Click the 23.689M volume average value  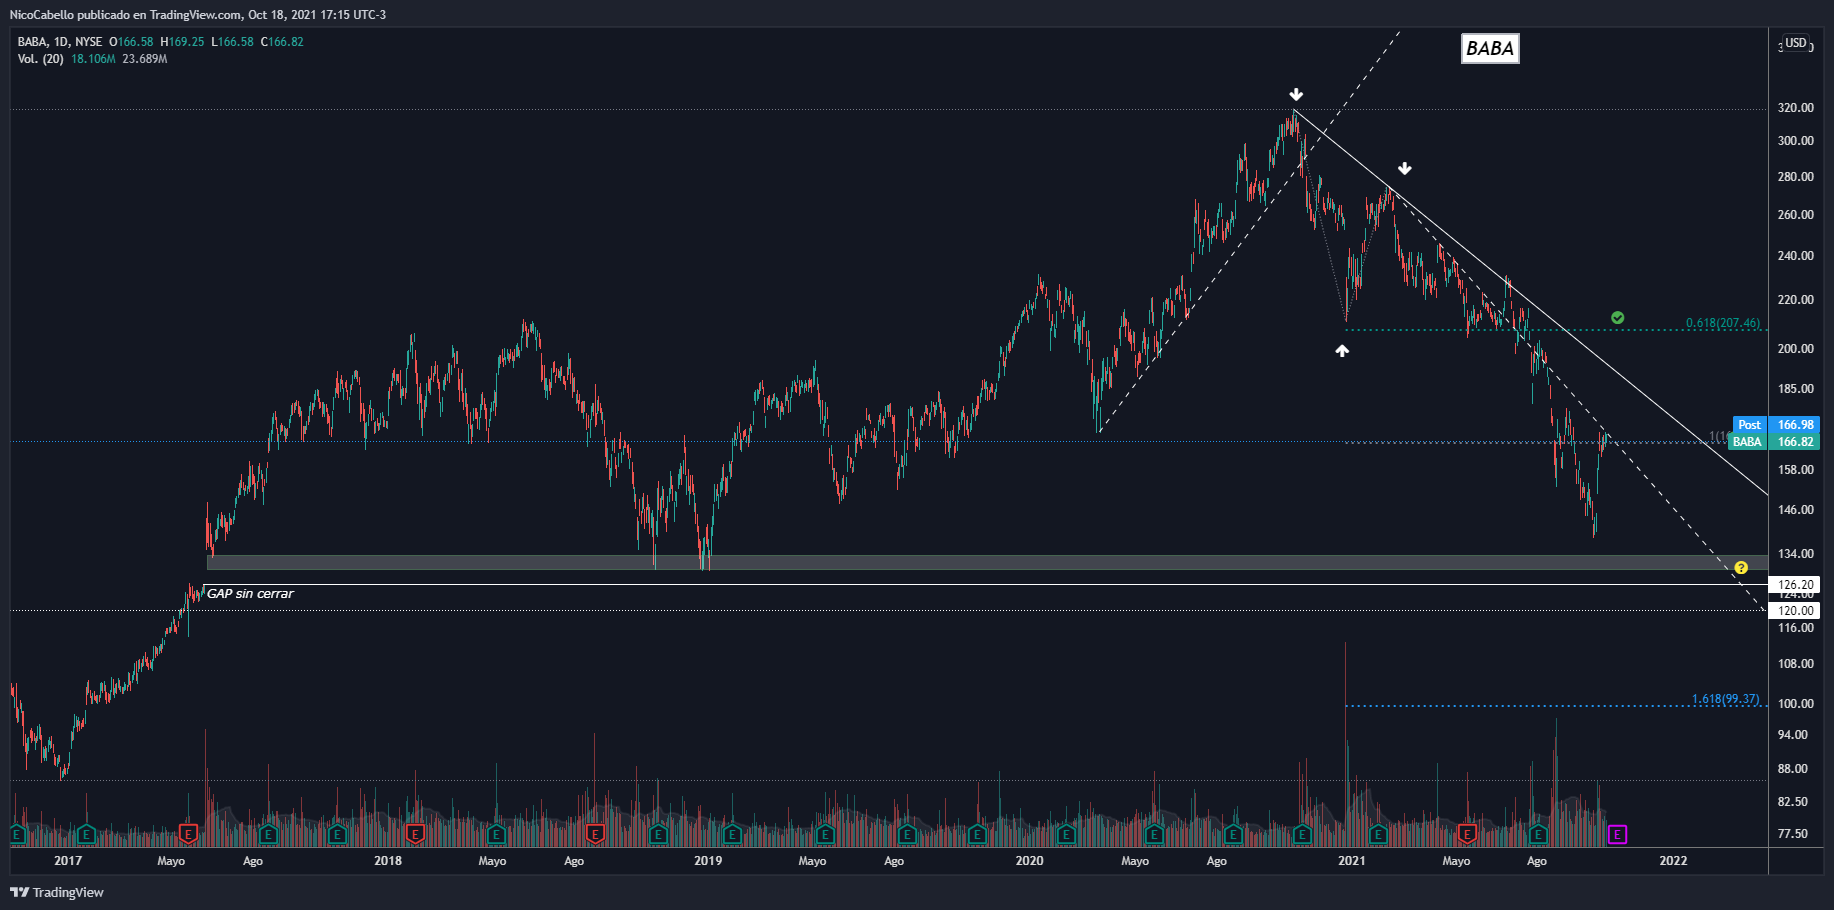[x=145, y=59]
